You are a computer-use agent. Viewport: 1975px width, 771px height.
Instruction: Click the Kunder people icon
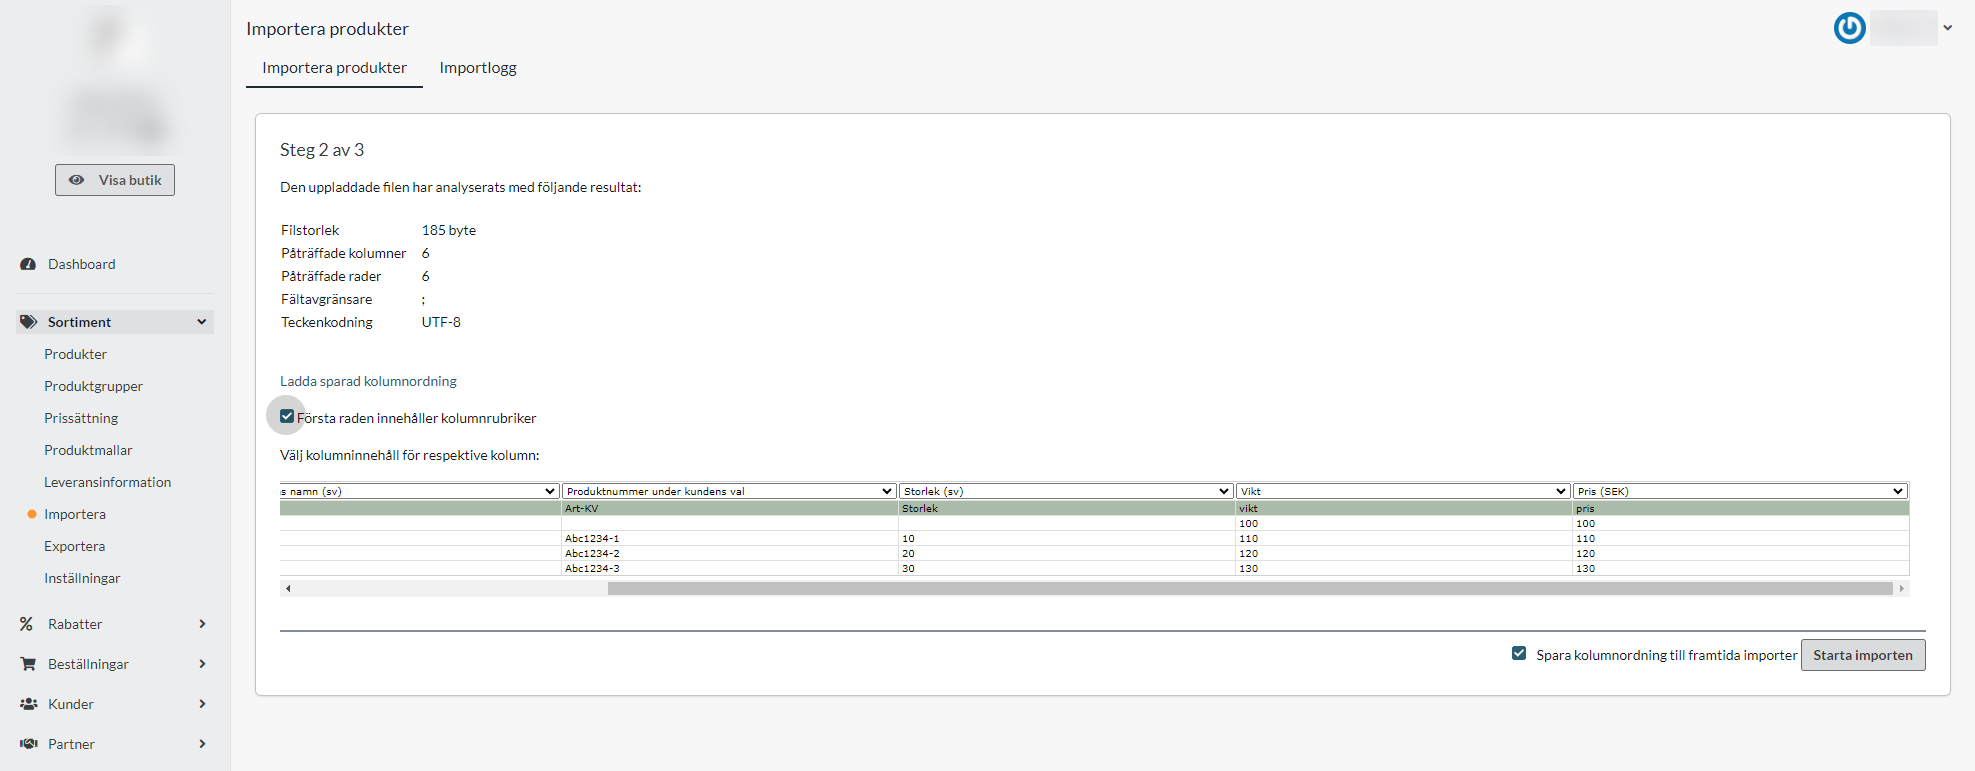[28, 704]
